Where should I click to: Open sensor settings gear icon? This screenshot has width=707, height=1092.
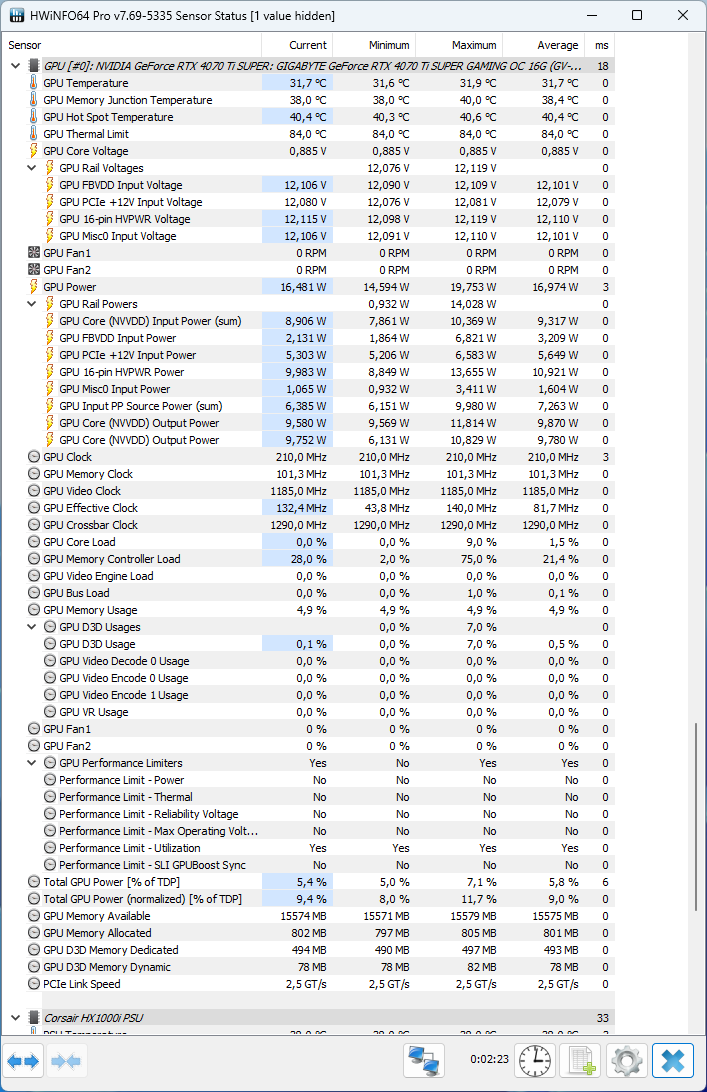tap(626, 1061)
